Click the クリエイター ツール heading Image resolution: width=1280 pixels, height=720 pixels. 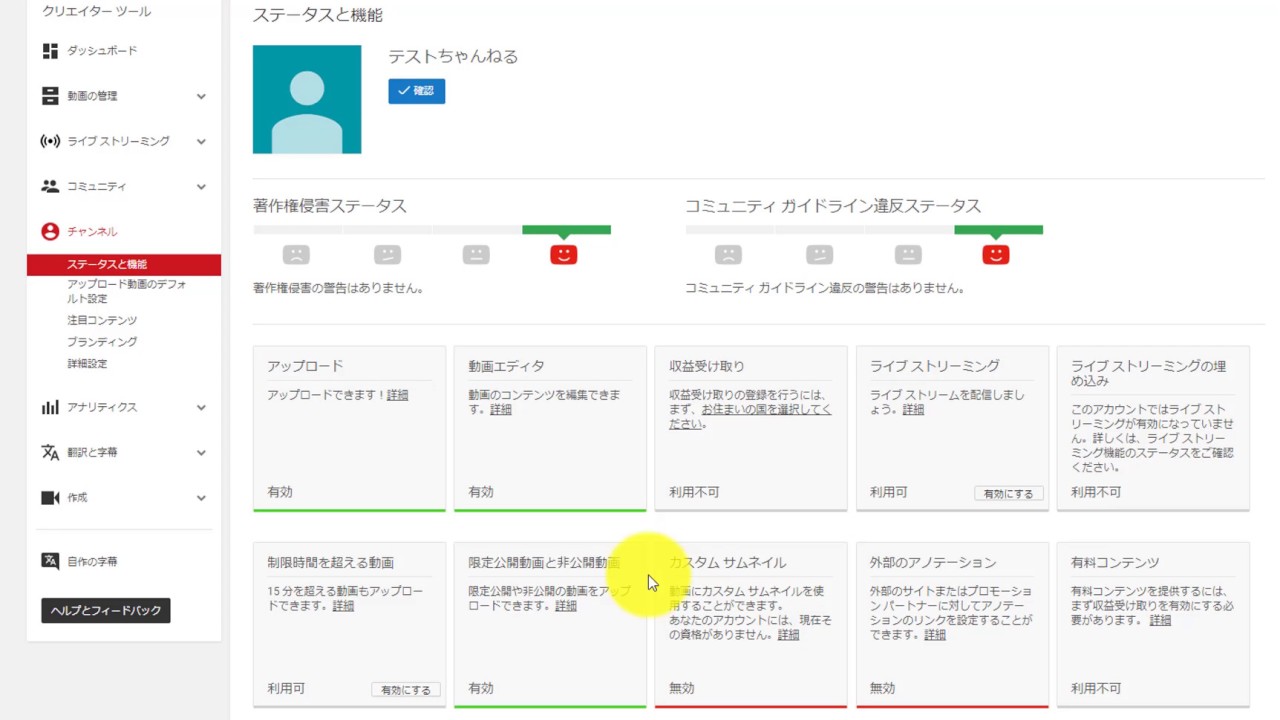(97, 11)
